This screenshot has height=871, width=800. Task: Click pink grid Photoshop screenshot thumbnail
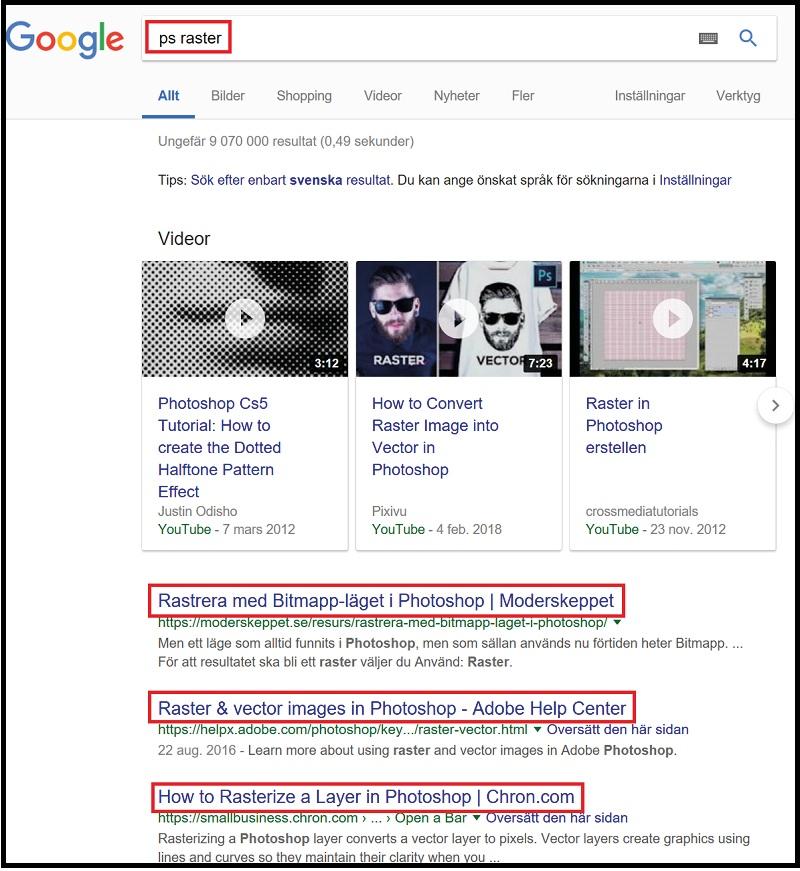pos(673,319)
